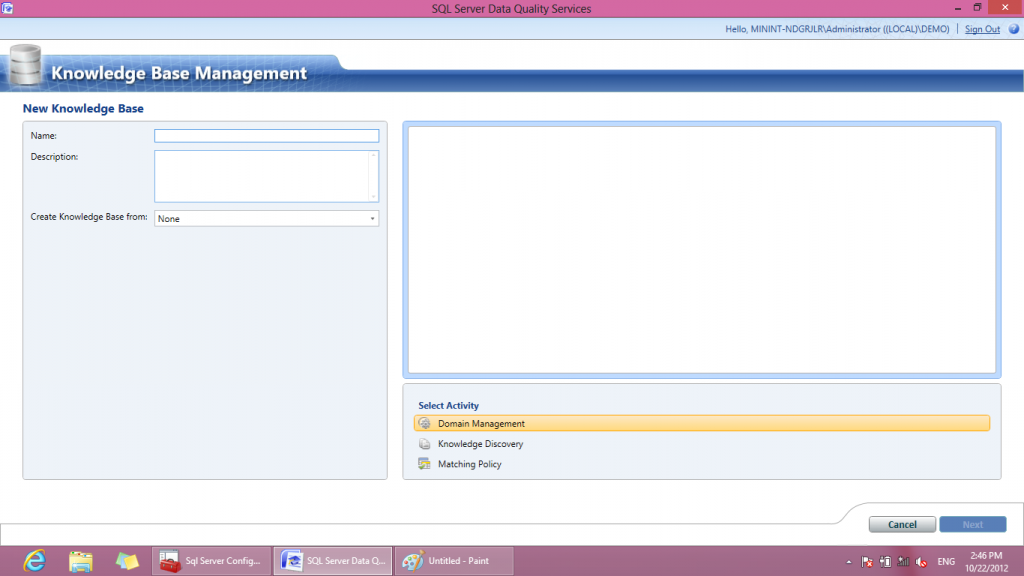This screenshot has width=1024, height=576.
Task: Open the Create Knowledge Base from dropdown
Action: (x=266, y=219)
